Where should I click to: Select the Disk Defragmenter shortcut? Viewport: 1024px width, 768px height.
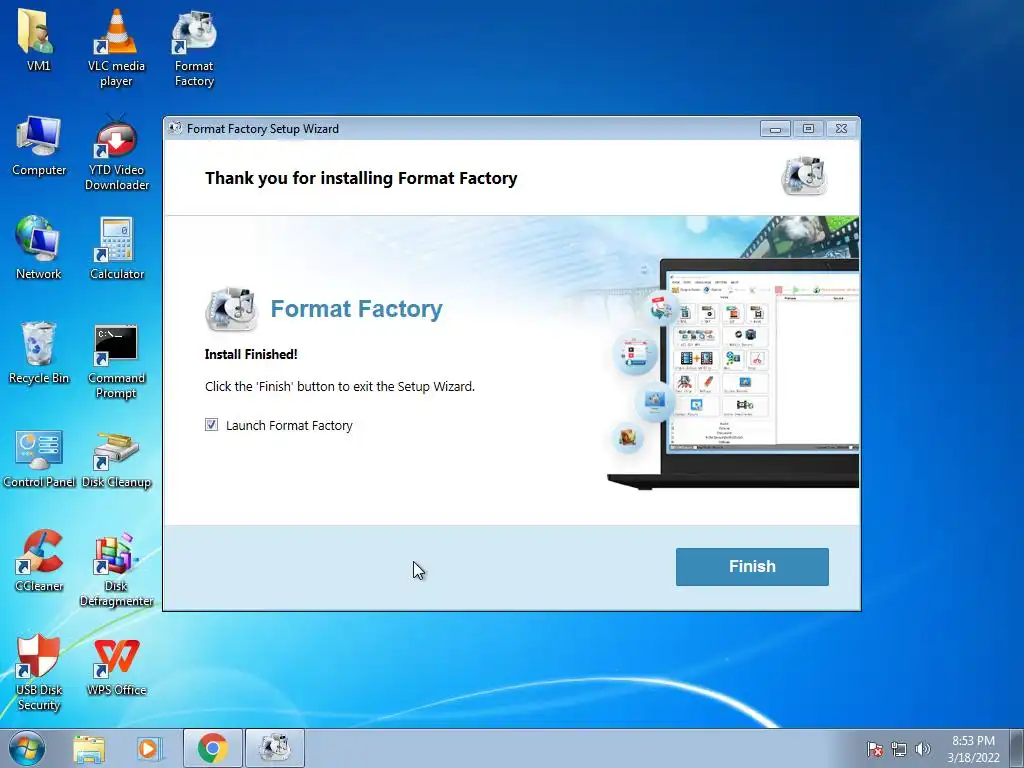coord(116,569)
